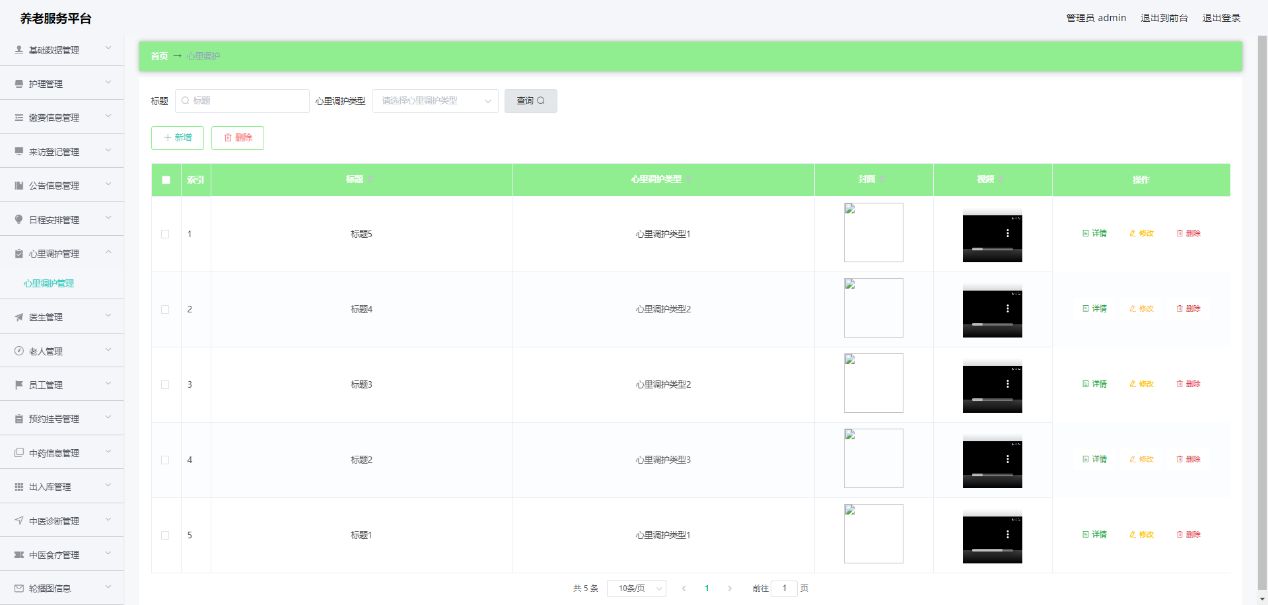The width and height of the screenshot is (1268, 605).
Task: Seek the video progress bar in 标题1 row
Action: 991,550
